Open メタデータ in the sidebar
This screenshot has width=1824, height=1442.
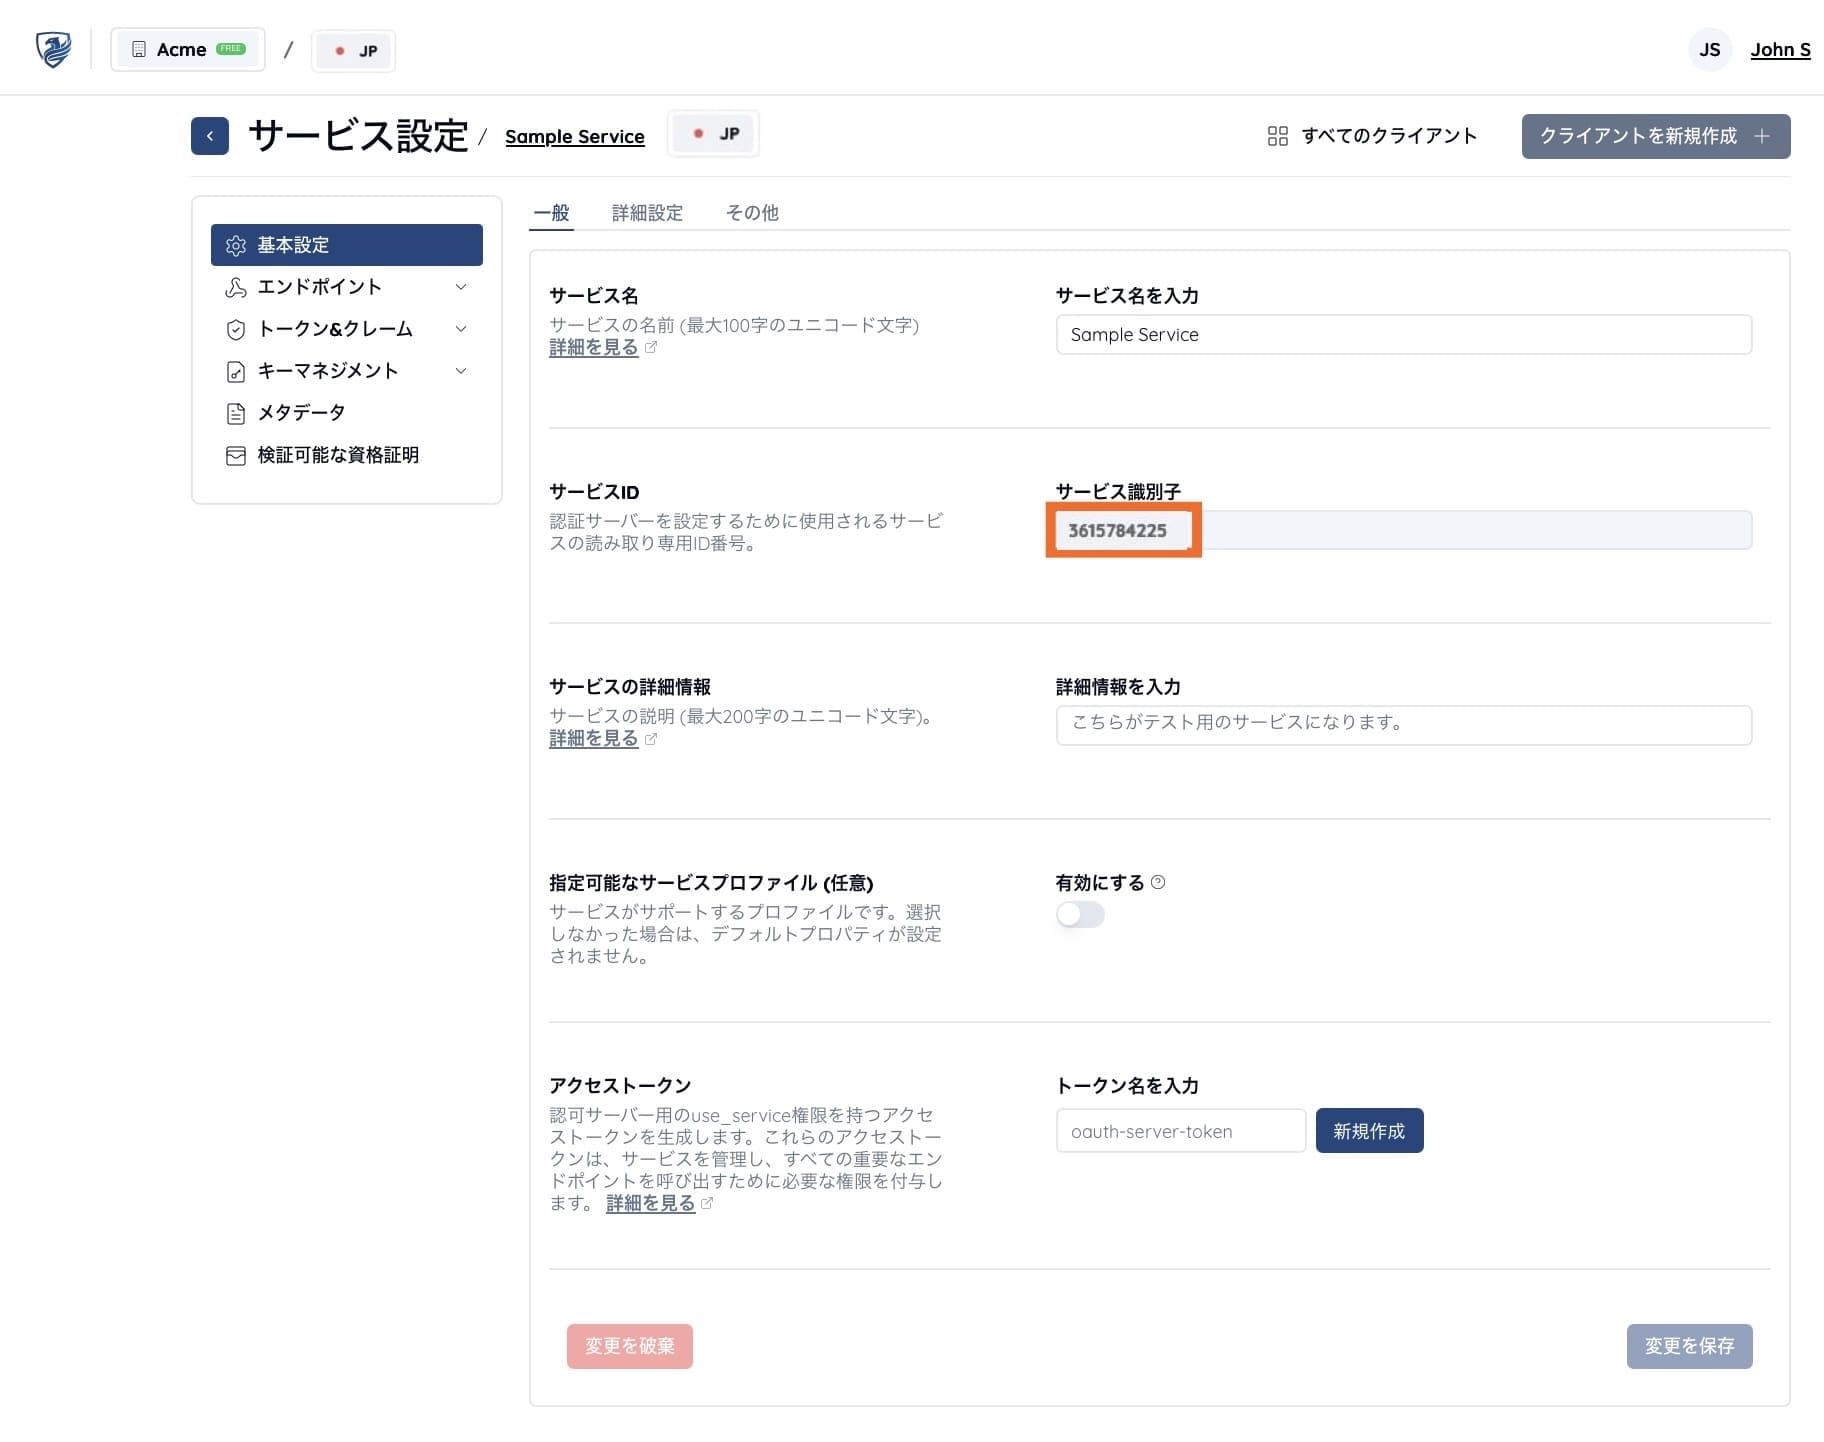[x=347, y=413]
